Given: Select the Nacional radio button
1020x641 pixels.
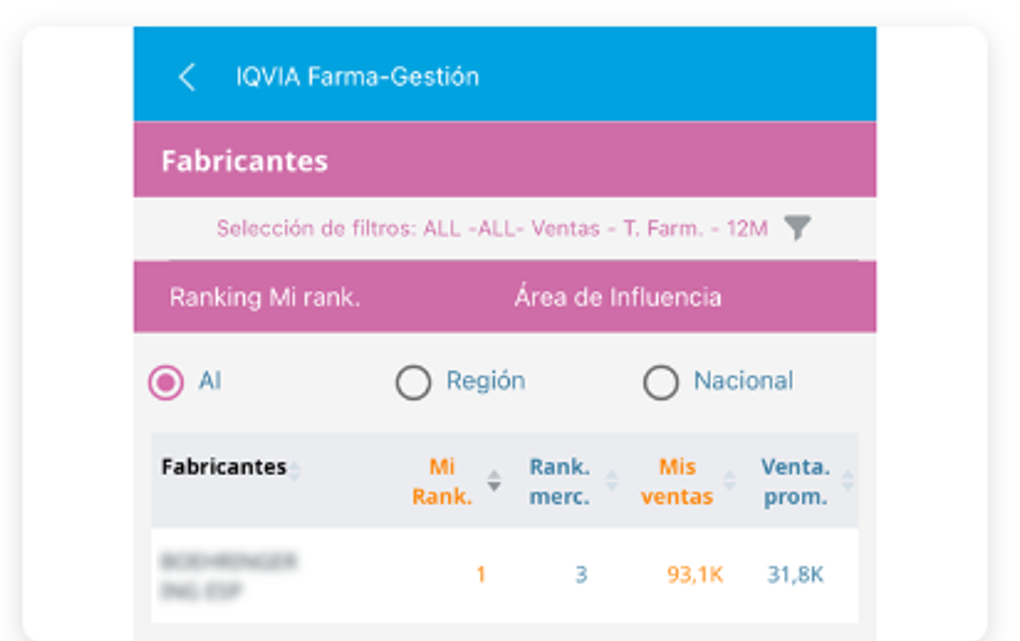Looking at the screenshot, I should click(x=661, y=382).
